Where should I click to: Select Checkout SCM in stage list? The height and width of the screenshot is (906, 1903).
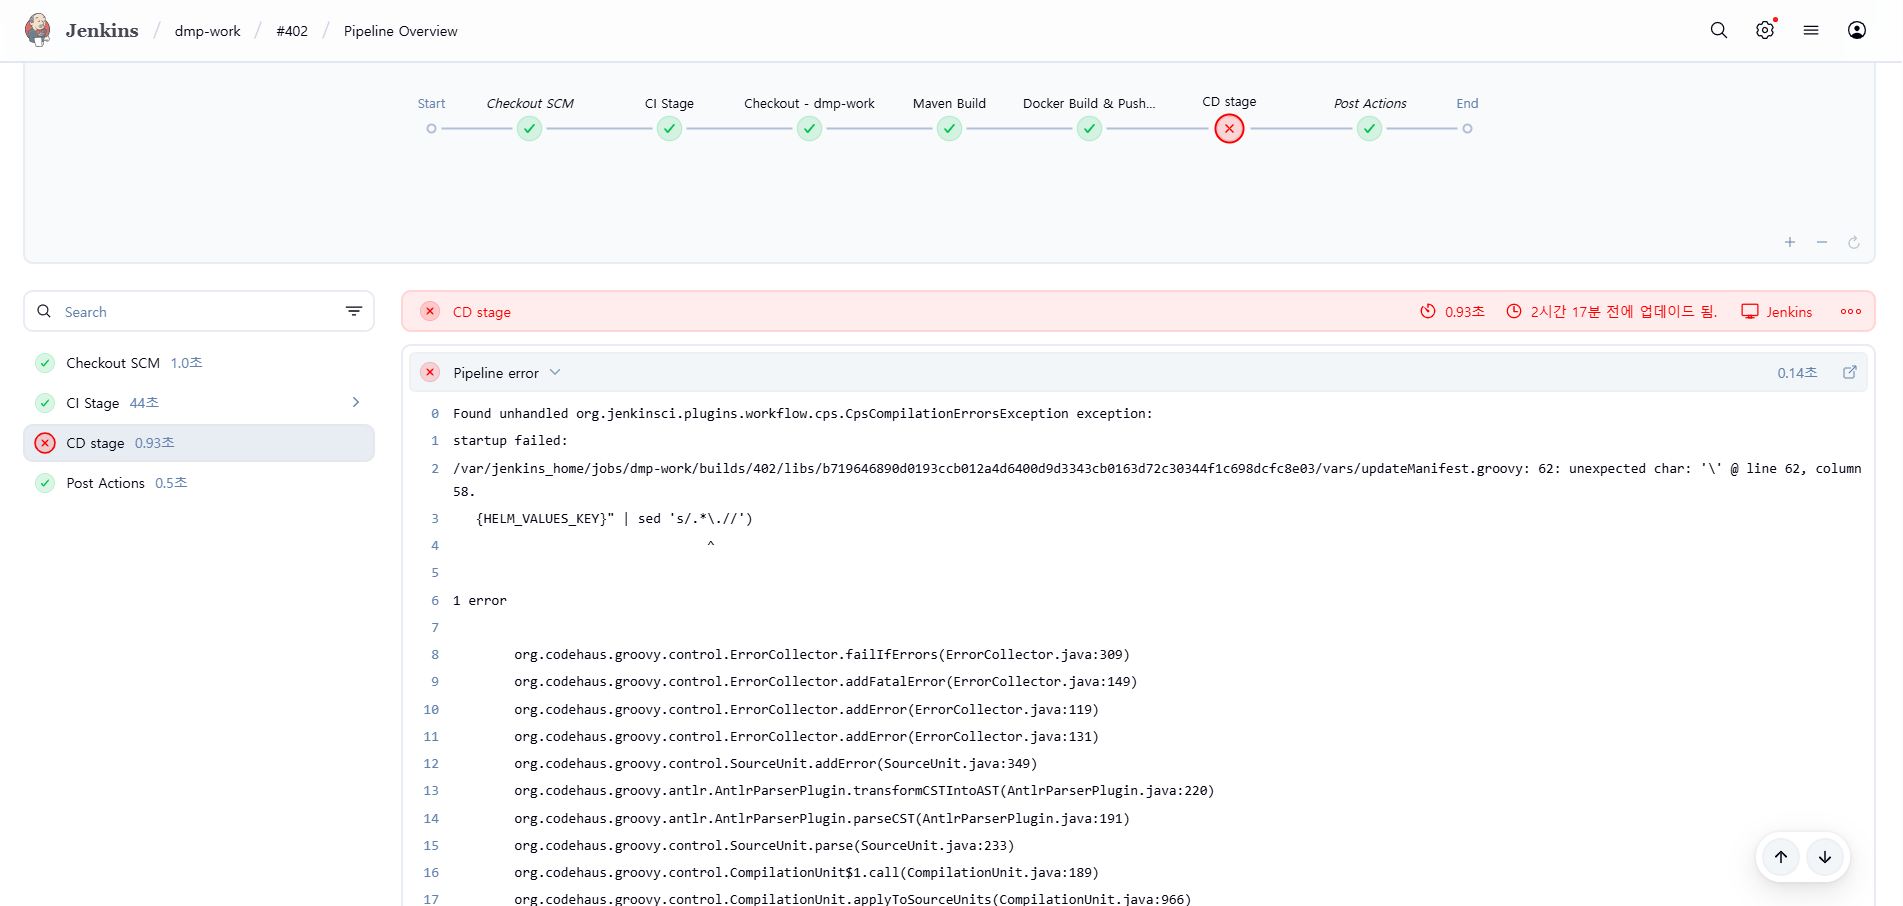click(x=113, y=363)
